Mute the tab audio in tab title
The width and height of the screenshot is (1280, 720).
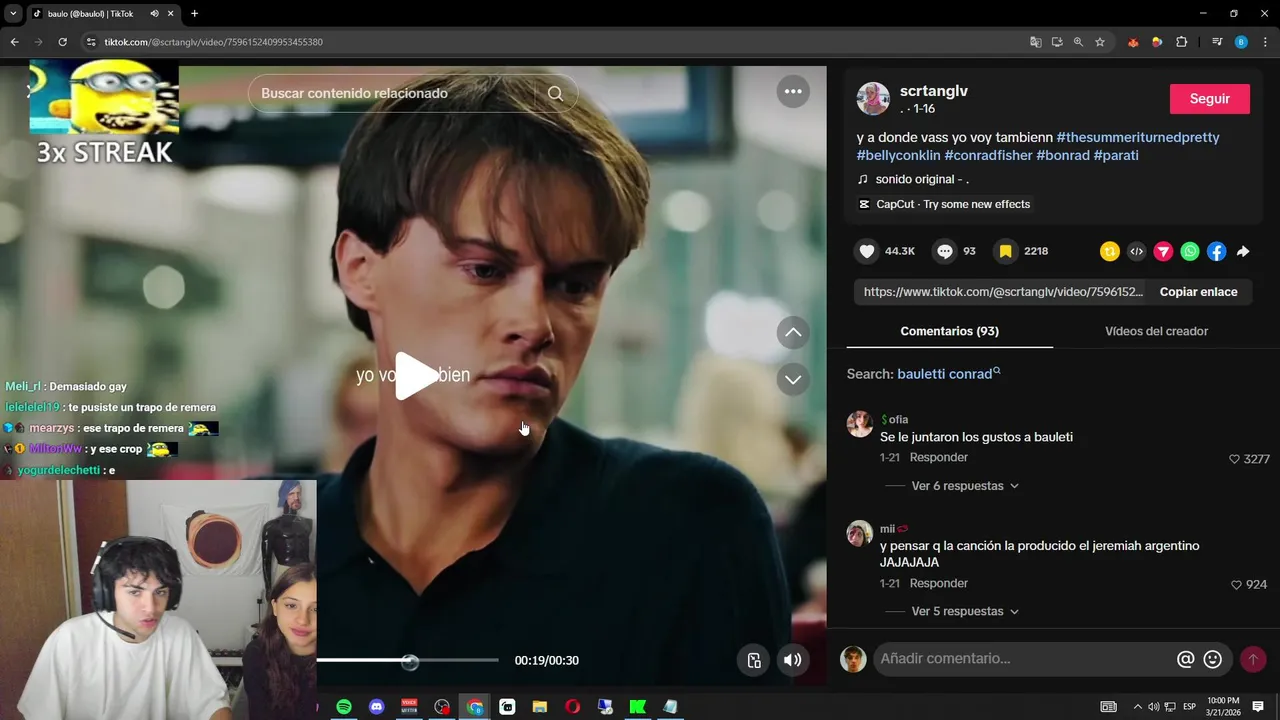[154, 14]
